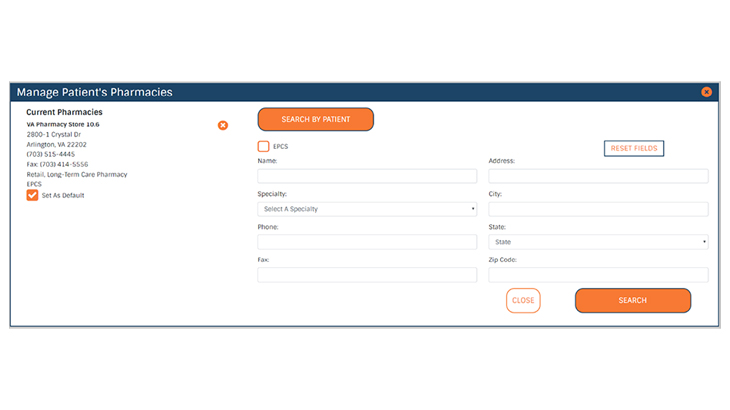Click the phone number (703) 515-4445
The width and height of the screenshot is (730, 410).
point(50,154)
